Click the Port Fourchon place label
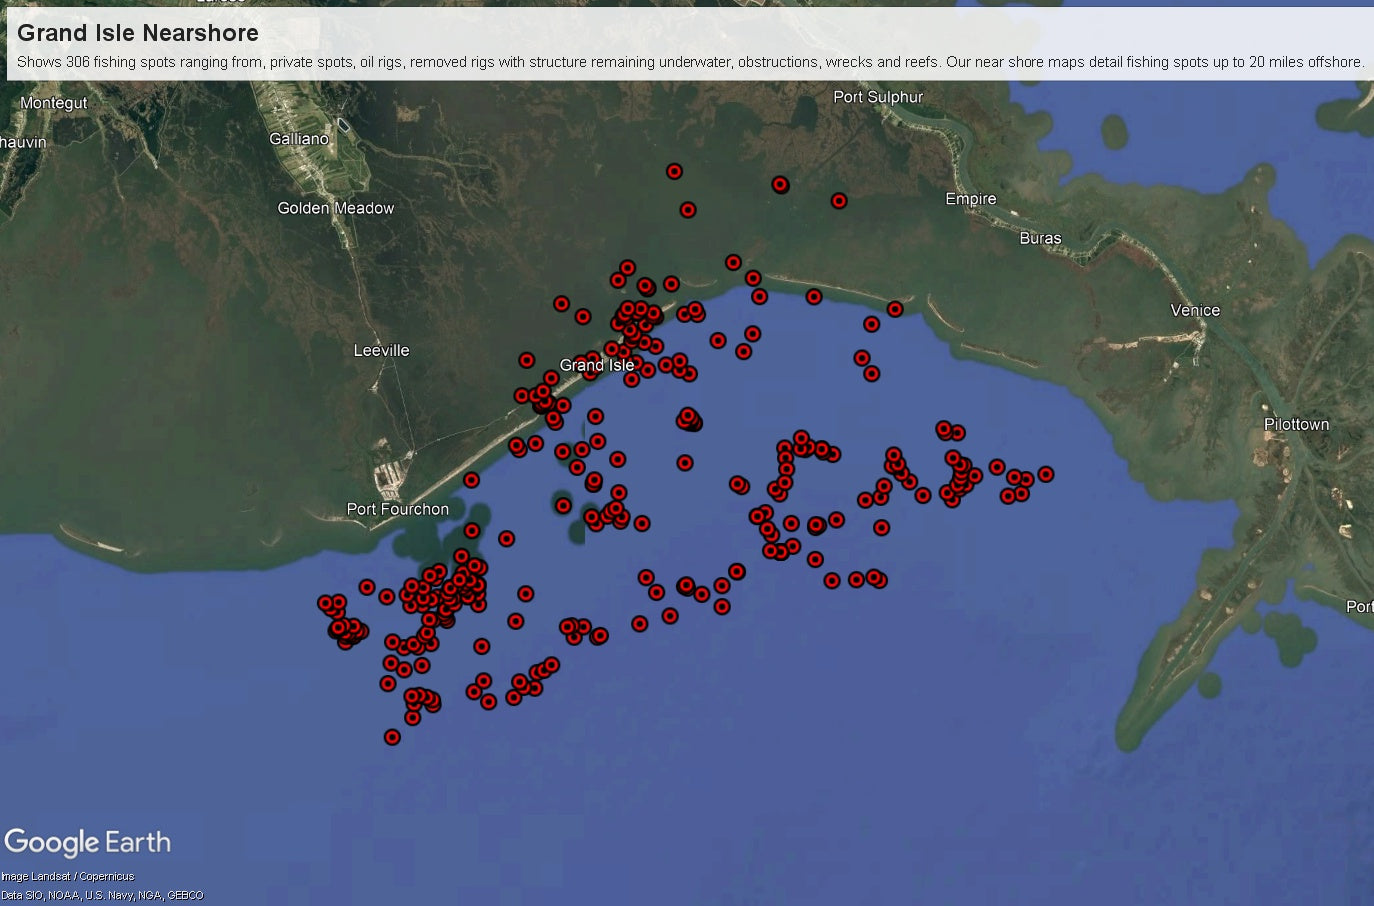This screenshot has width=1374, height=906. coord(397,509)
